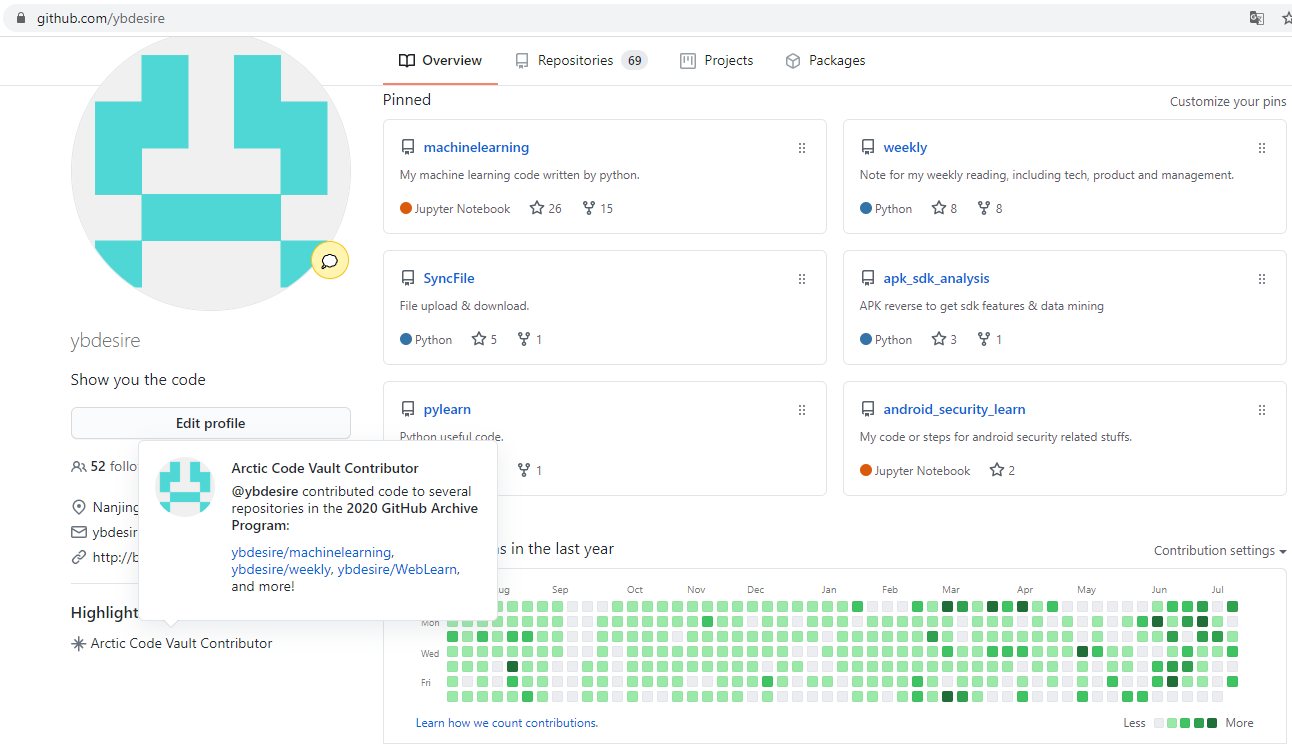
Task: Click ybdesire/WebLearn link in popup
Action: point(397,570)
